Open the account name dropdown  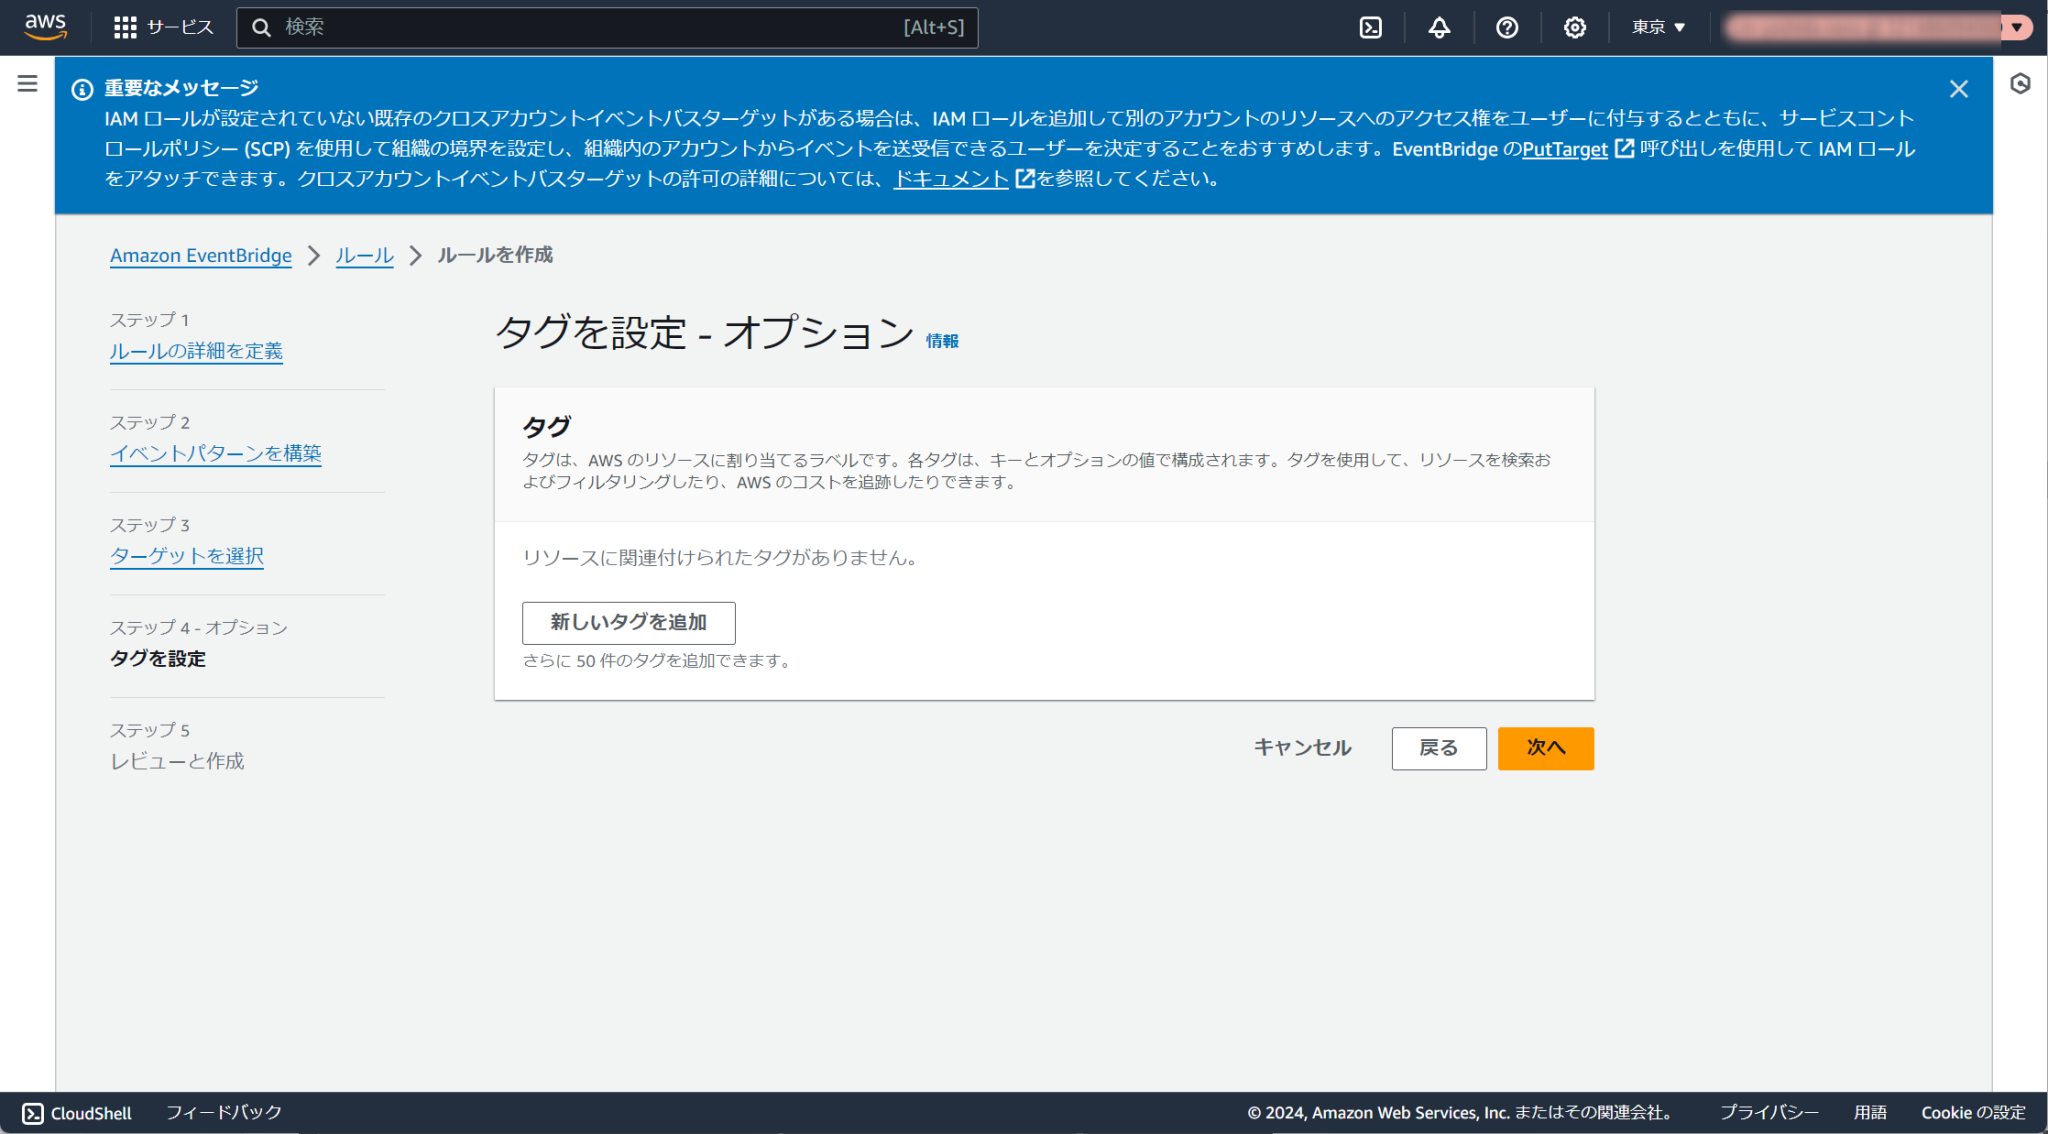click(1870, 27)
